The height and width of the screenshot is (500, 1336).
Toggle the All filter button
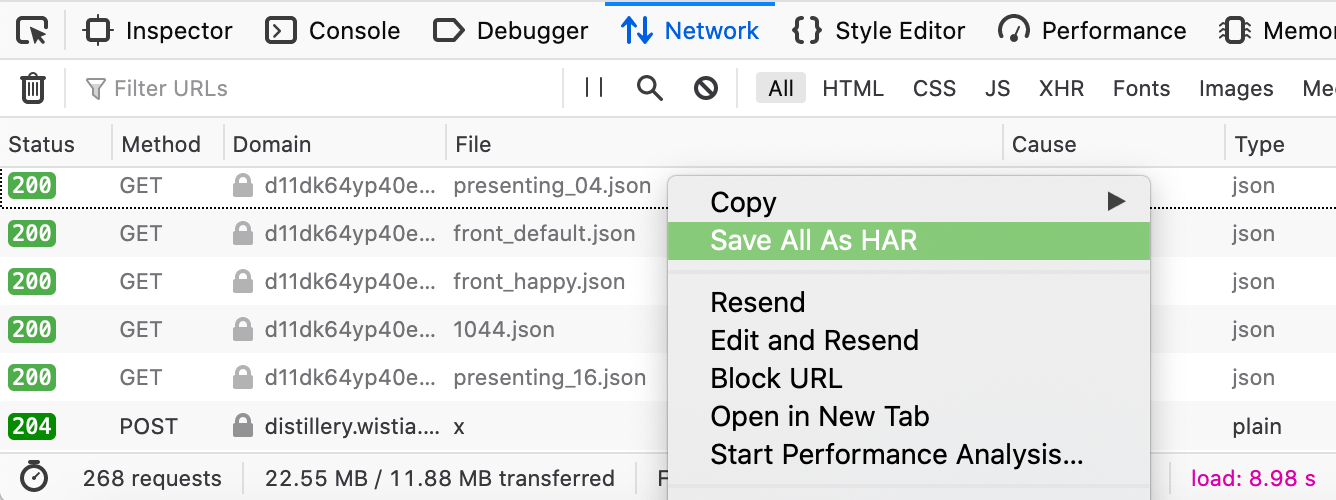(780, 89)
